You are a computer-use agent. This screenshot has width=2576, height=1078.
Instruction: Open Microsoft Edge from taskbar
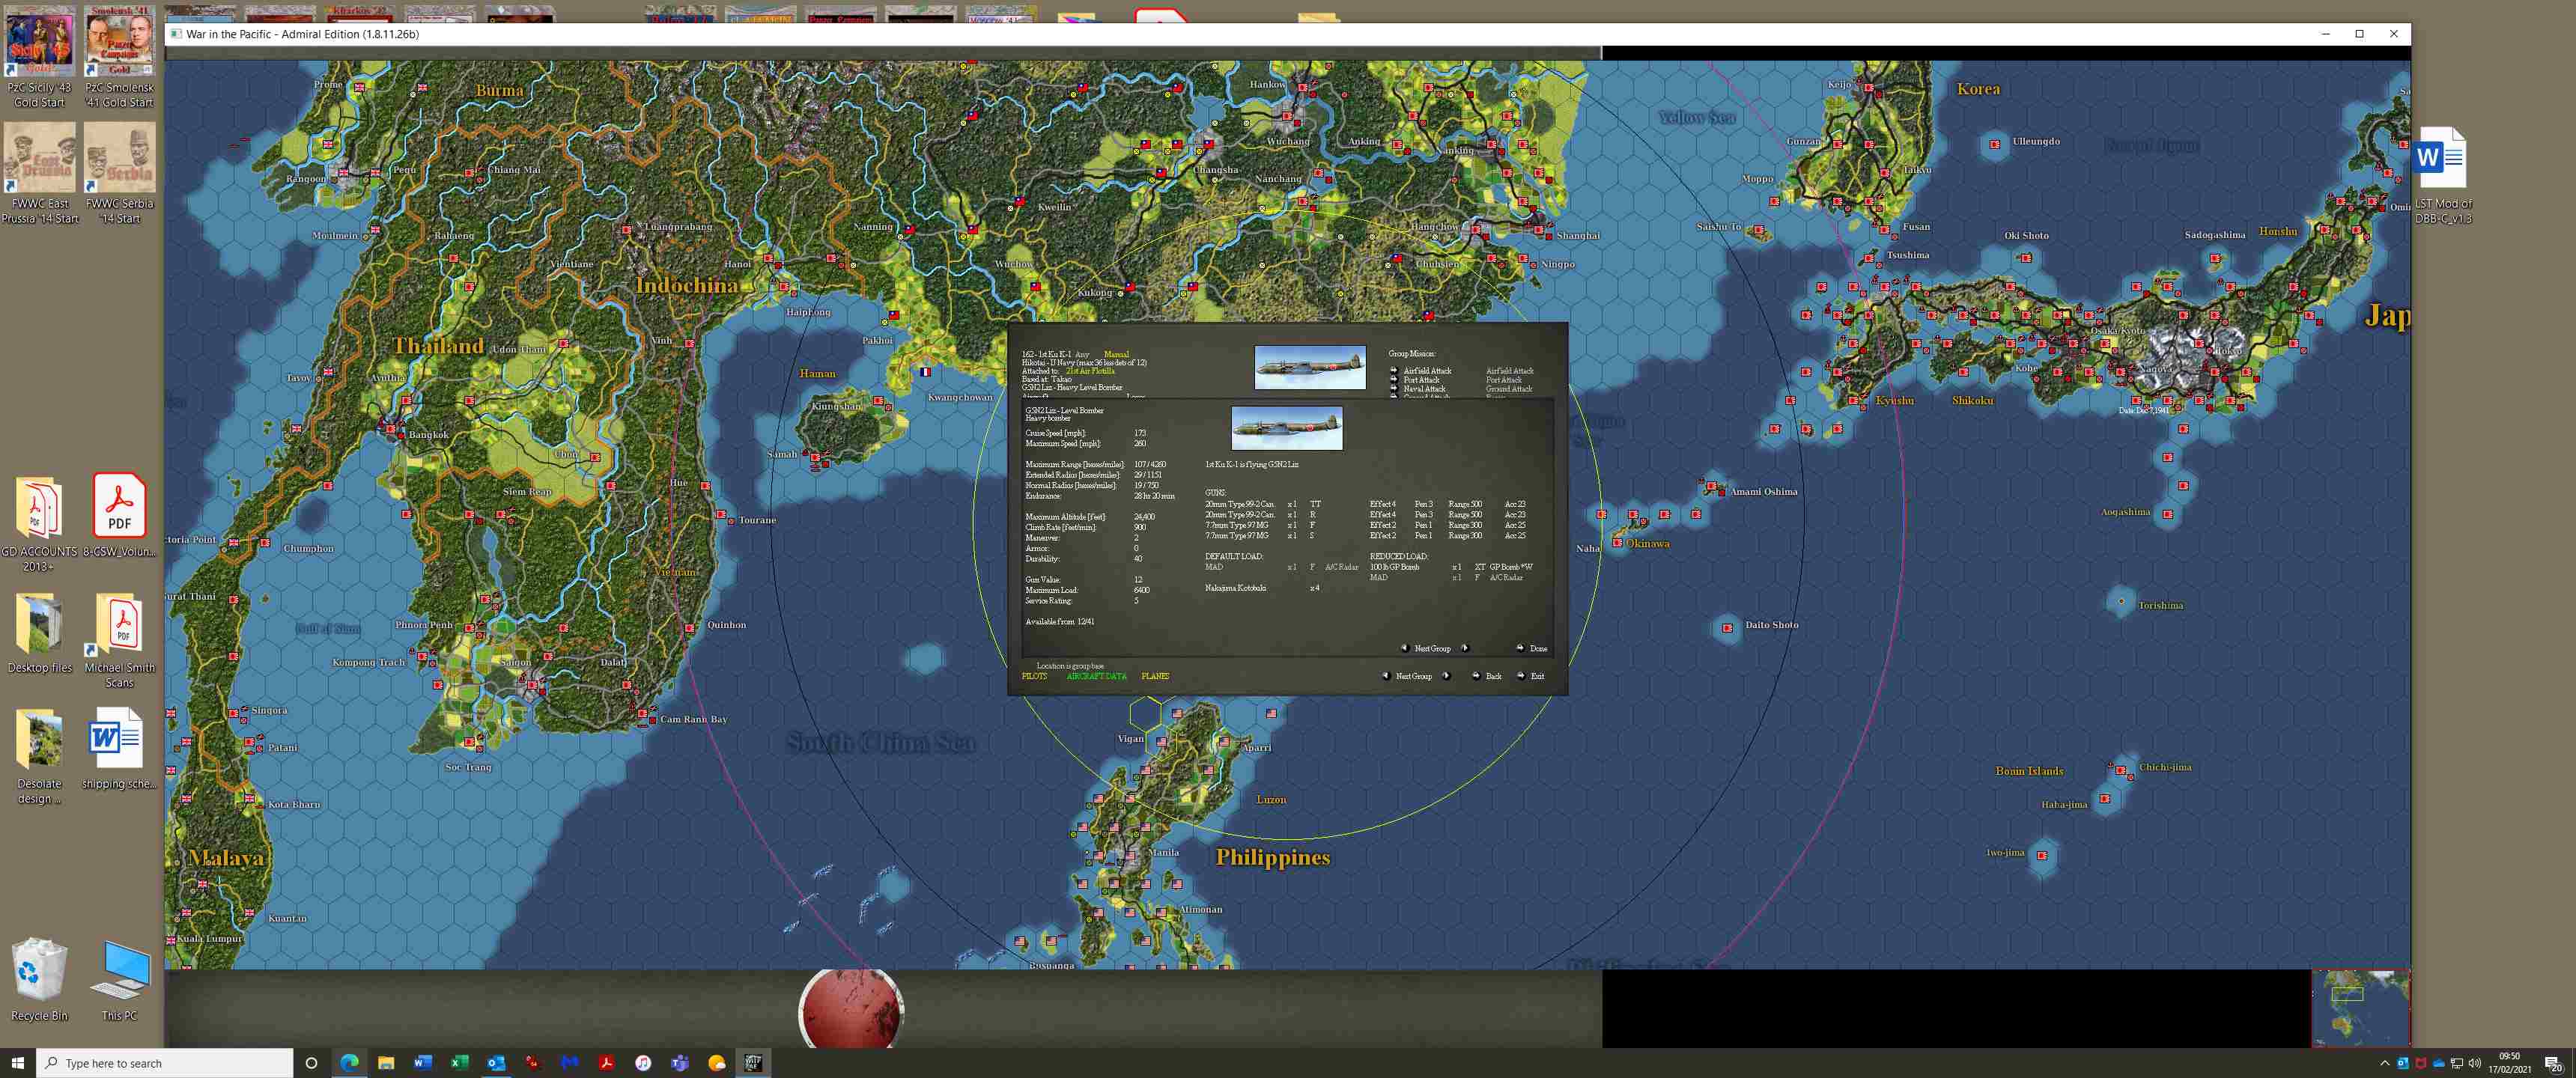pos(349,1063)
